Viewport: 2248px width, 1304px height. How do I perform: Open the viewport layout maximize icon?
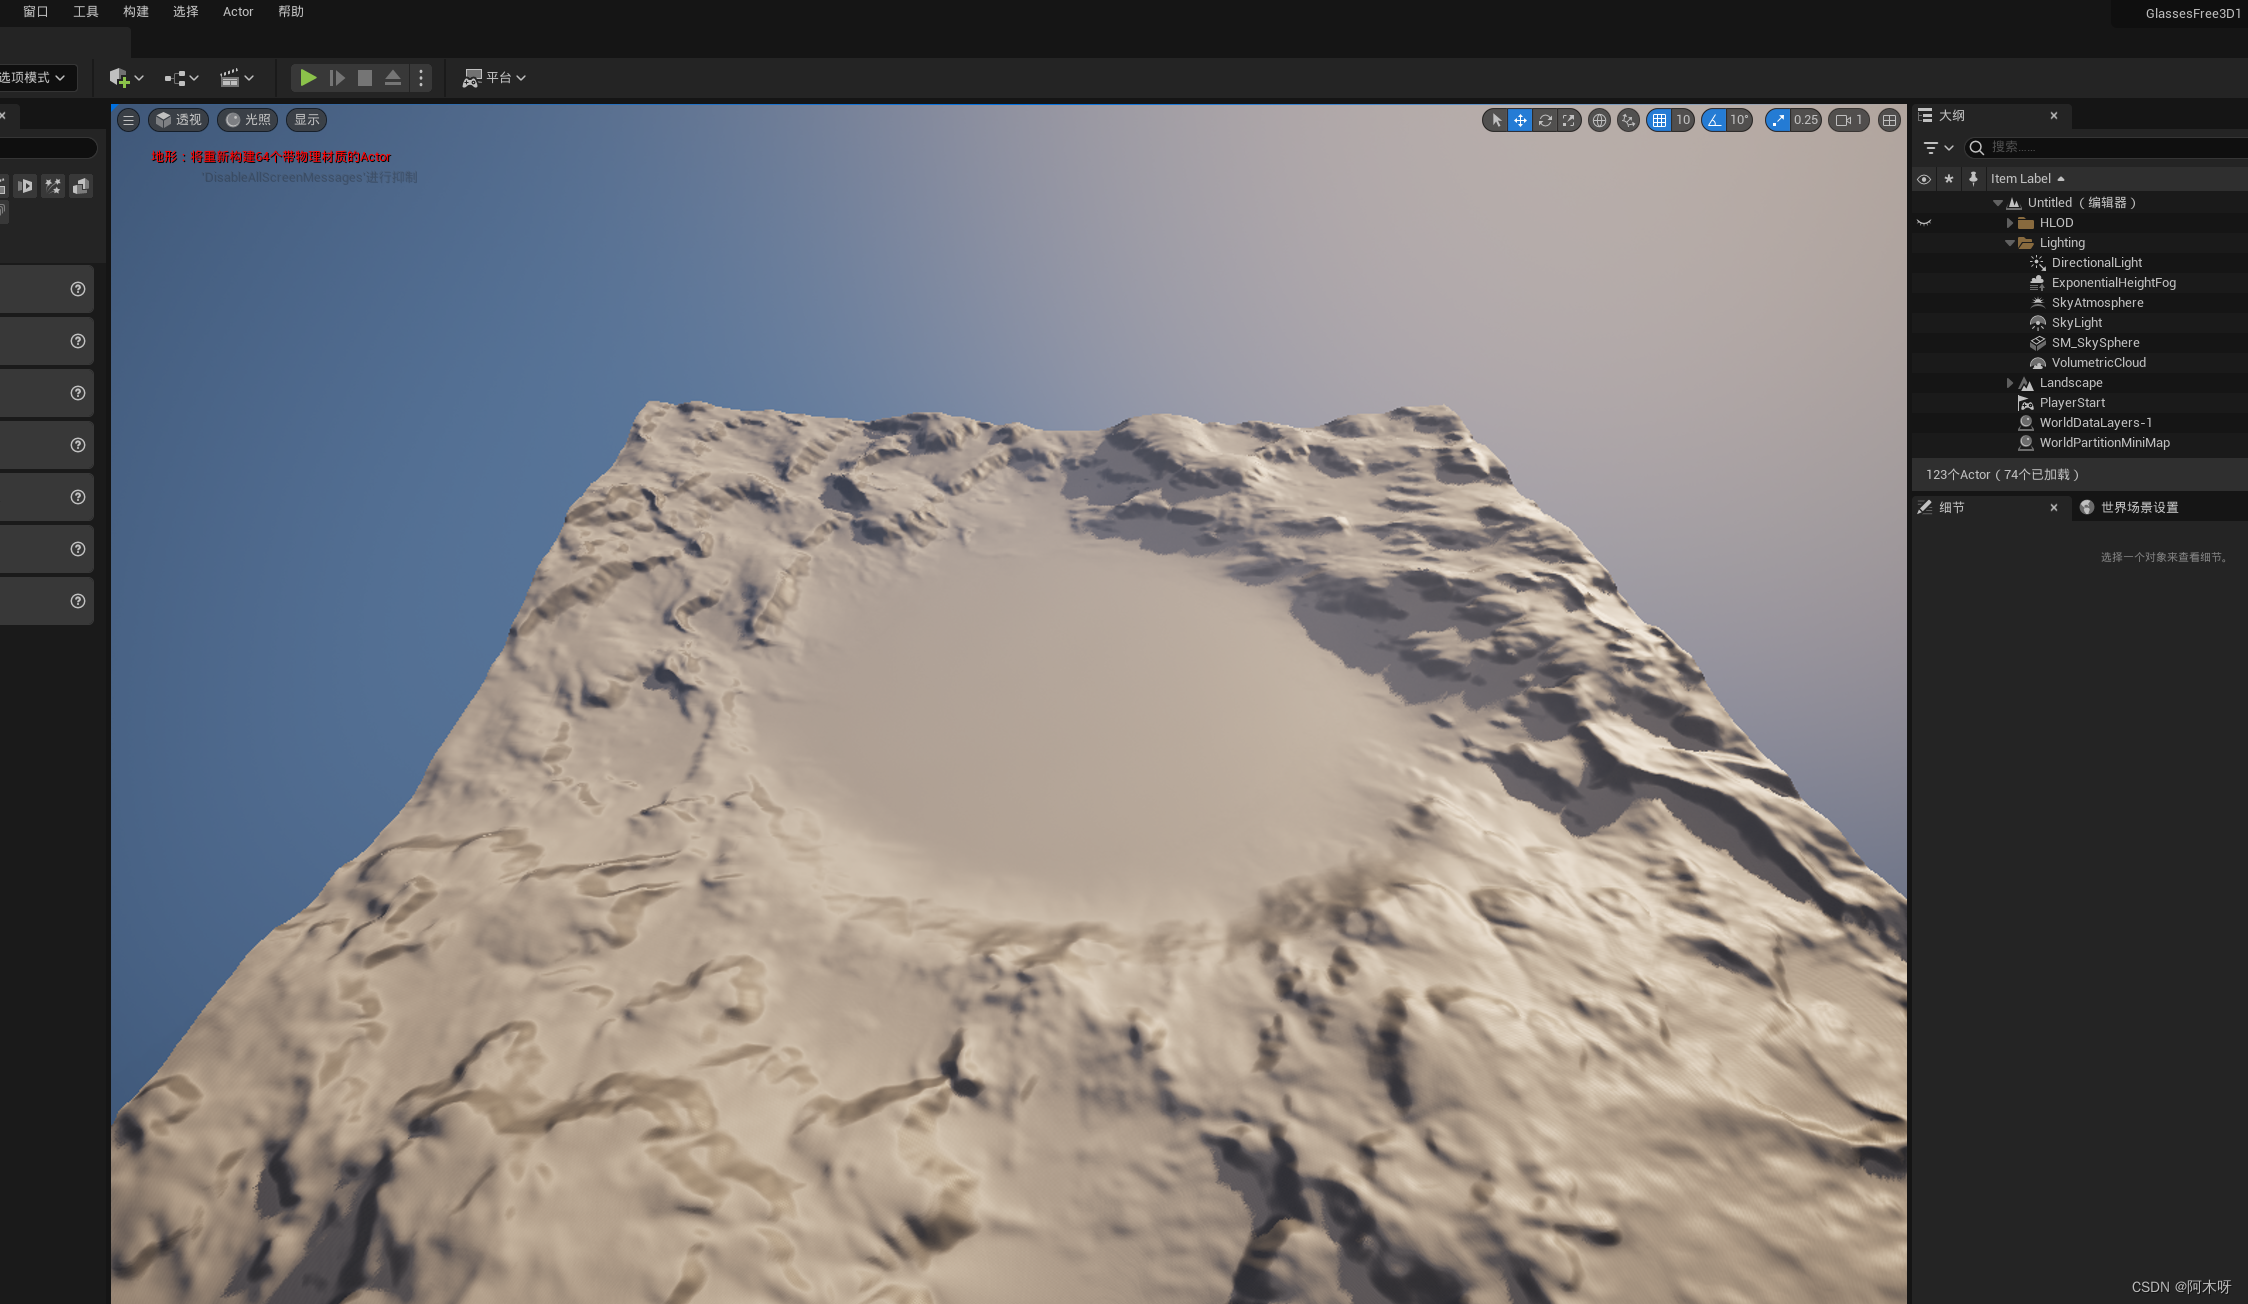point(1889,120)
